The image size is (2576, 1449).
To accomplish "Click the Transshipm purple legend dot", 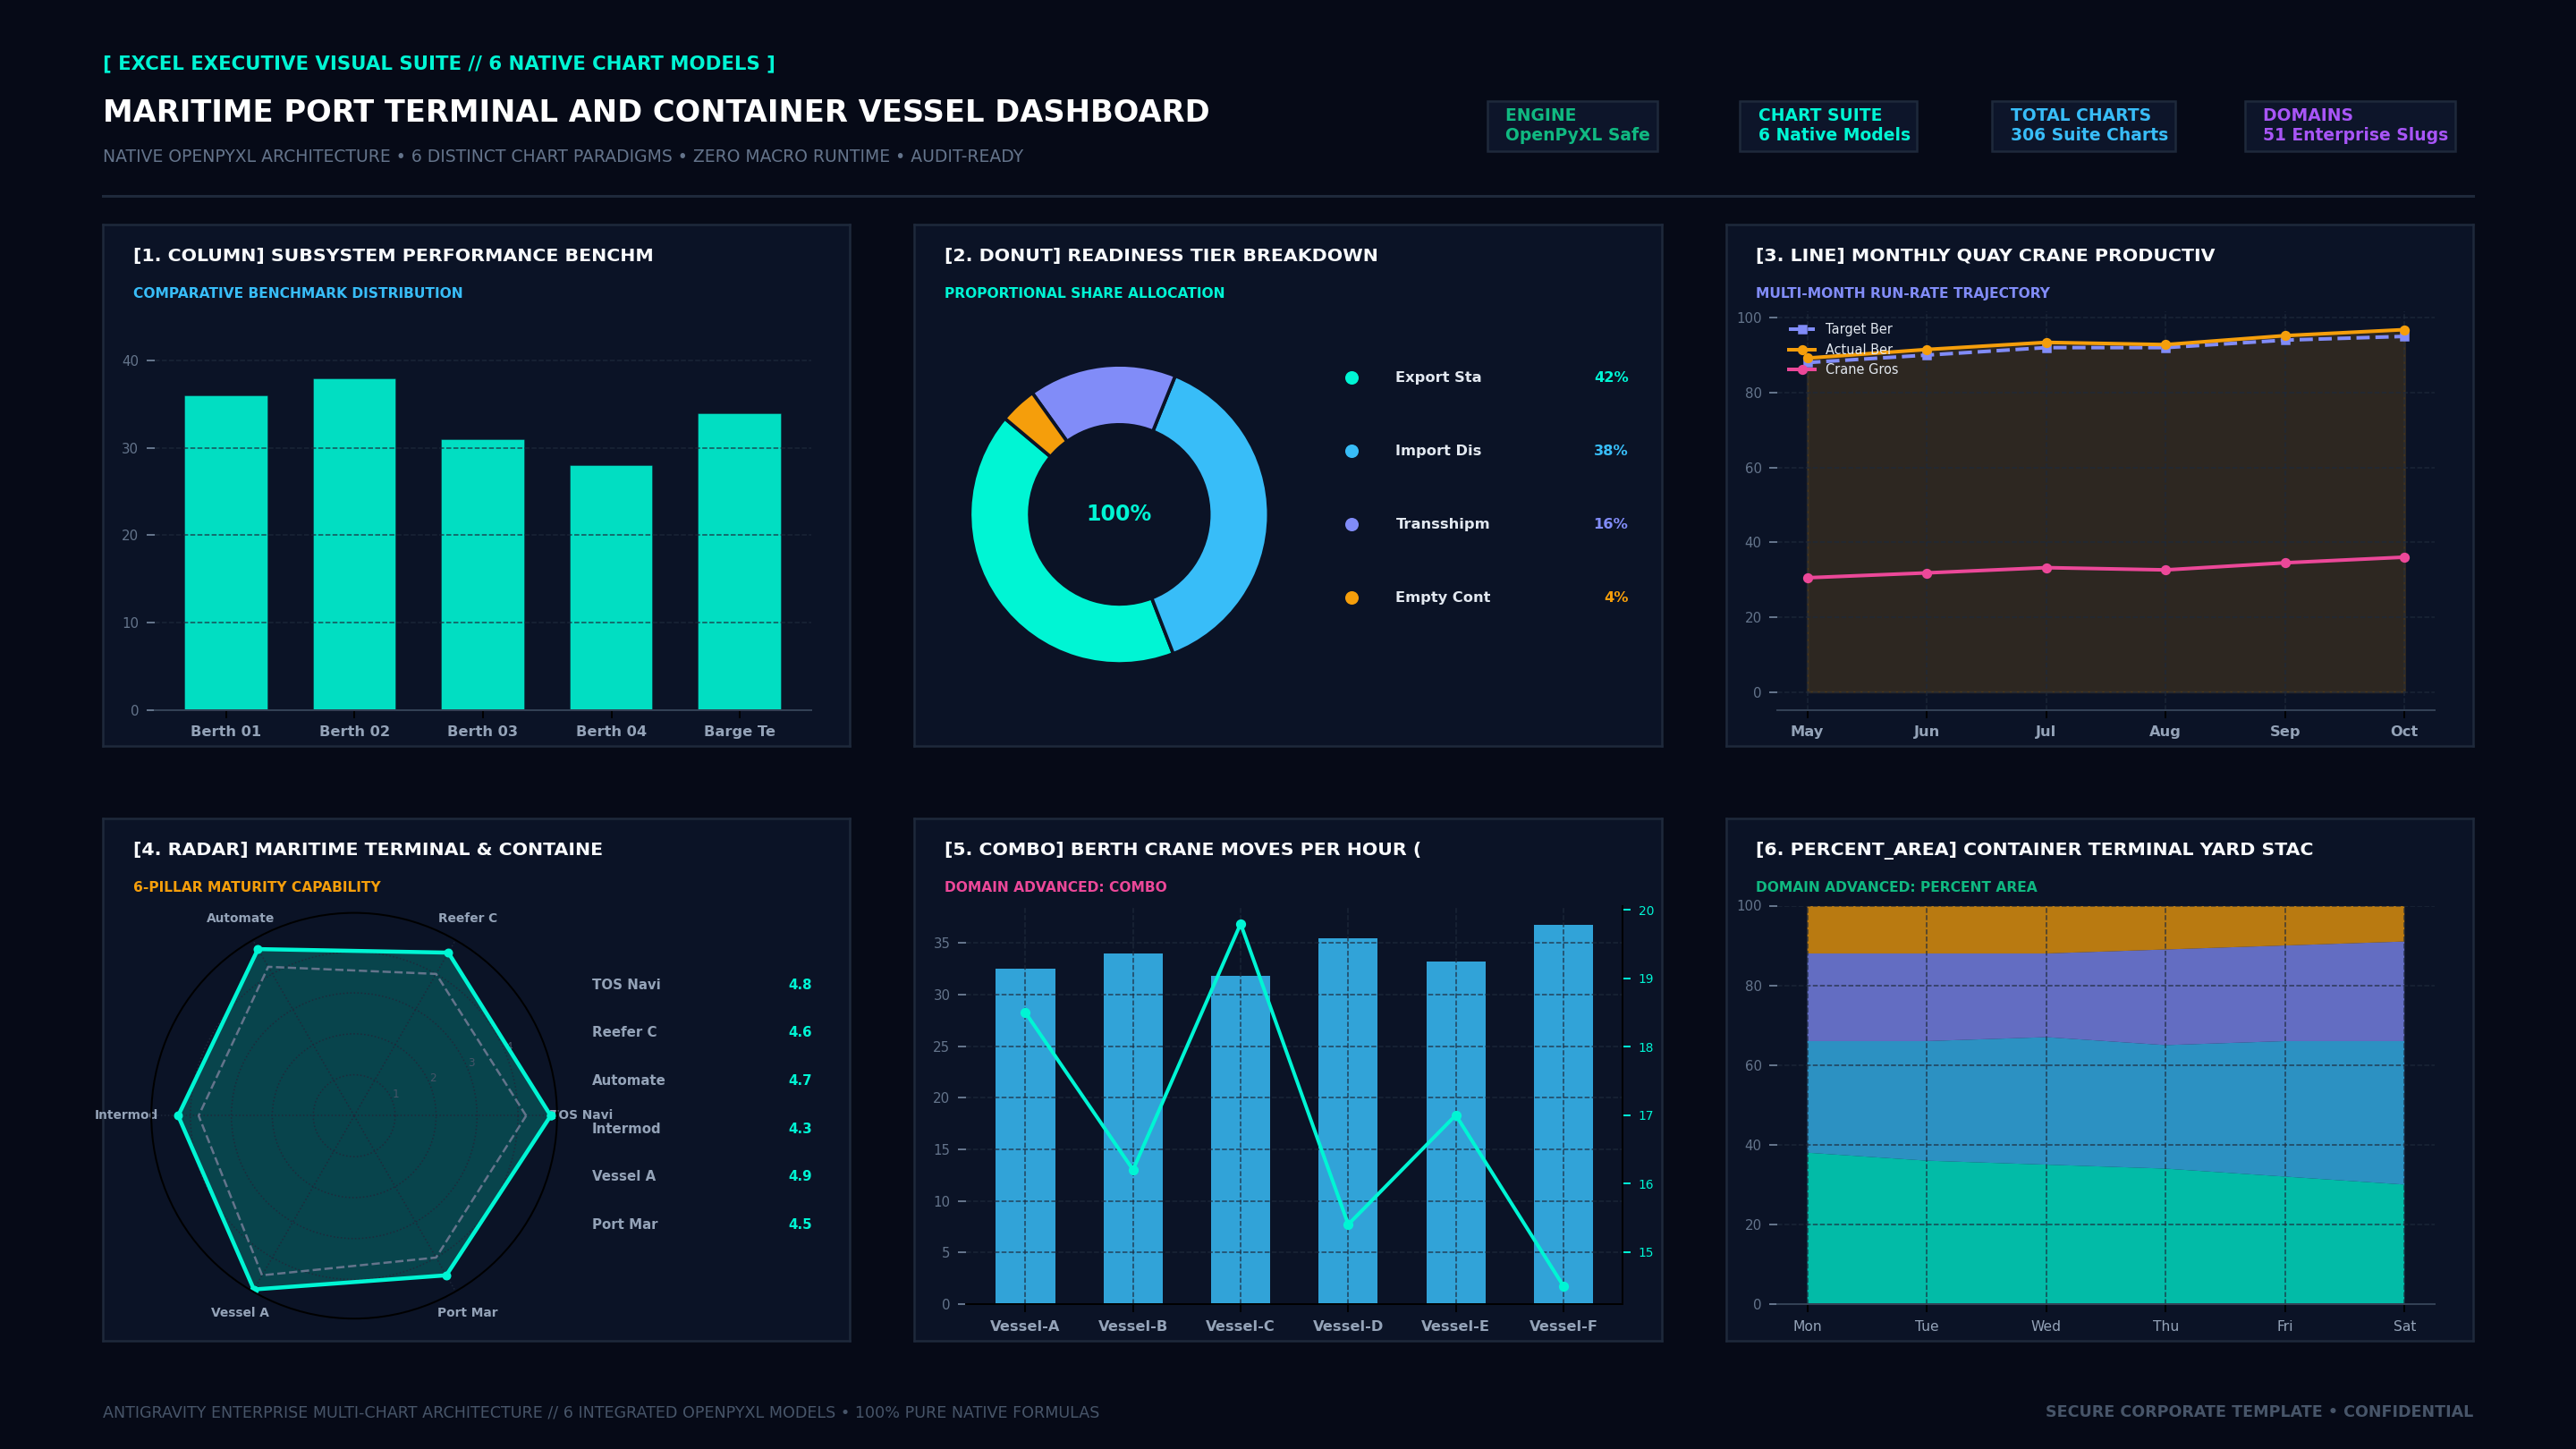I will coord(1352,524).
